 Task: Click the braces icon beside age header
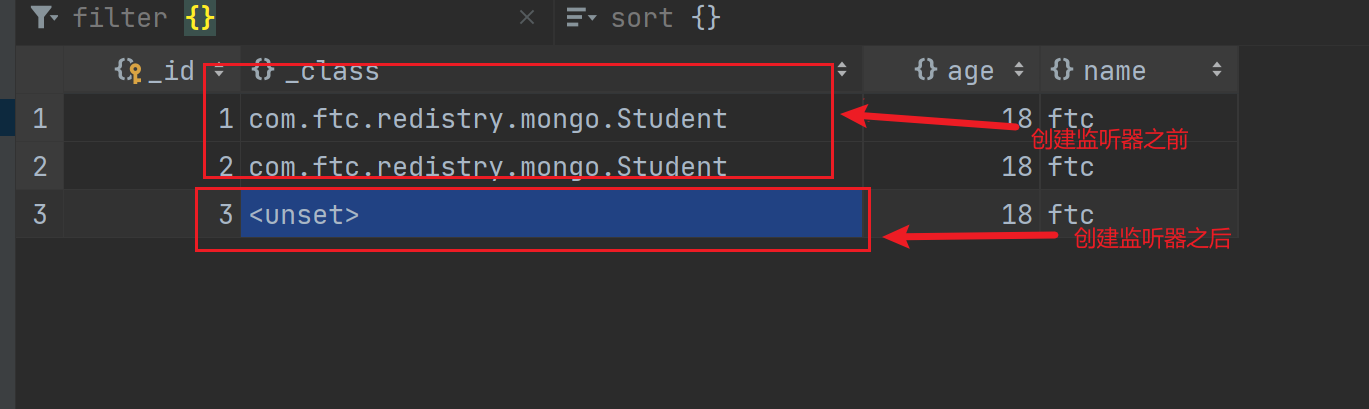(x=926, y=70)
